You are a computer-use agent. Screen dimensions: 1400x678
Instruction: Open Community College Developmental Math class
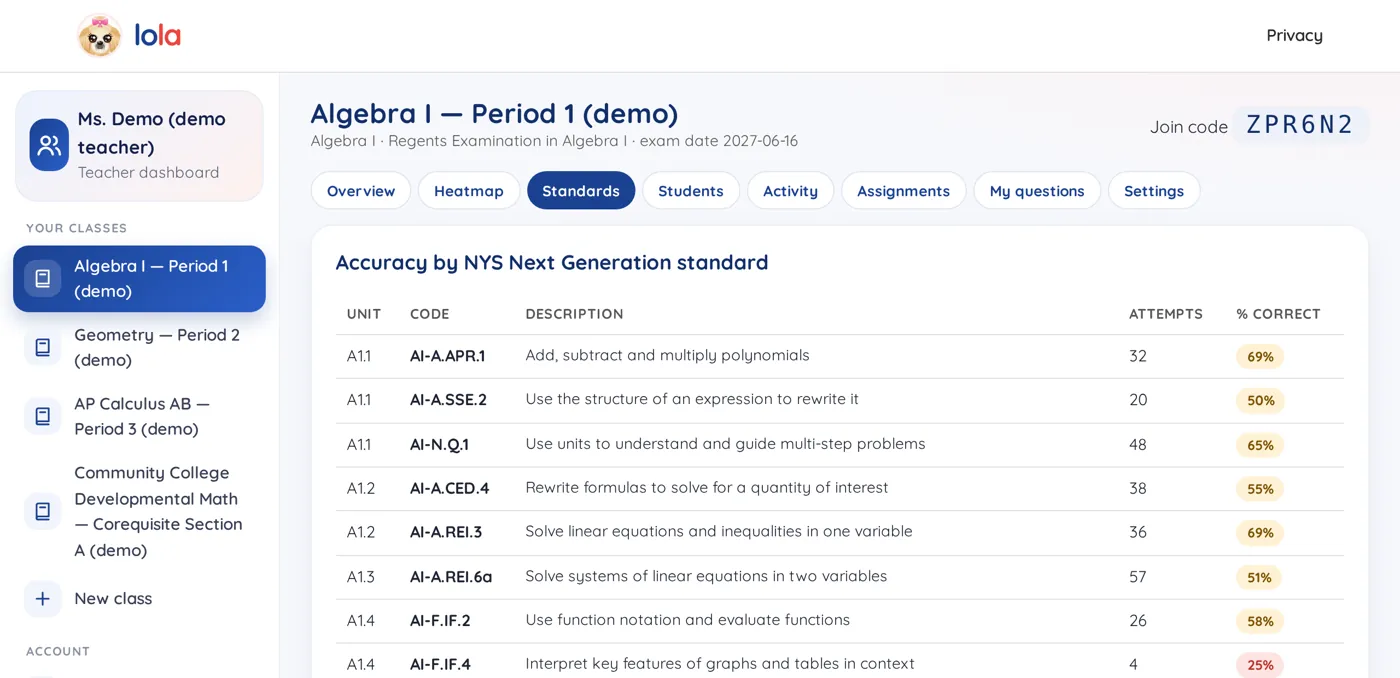(x=139, y=511)
